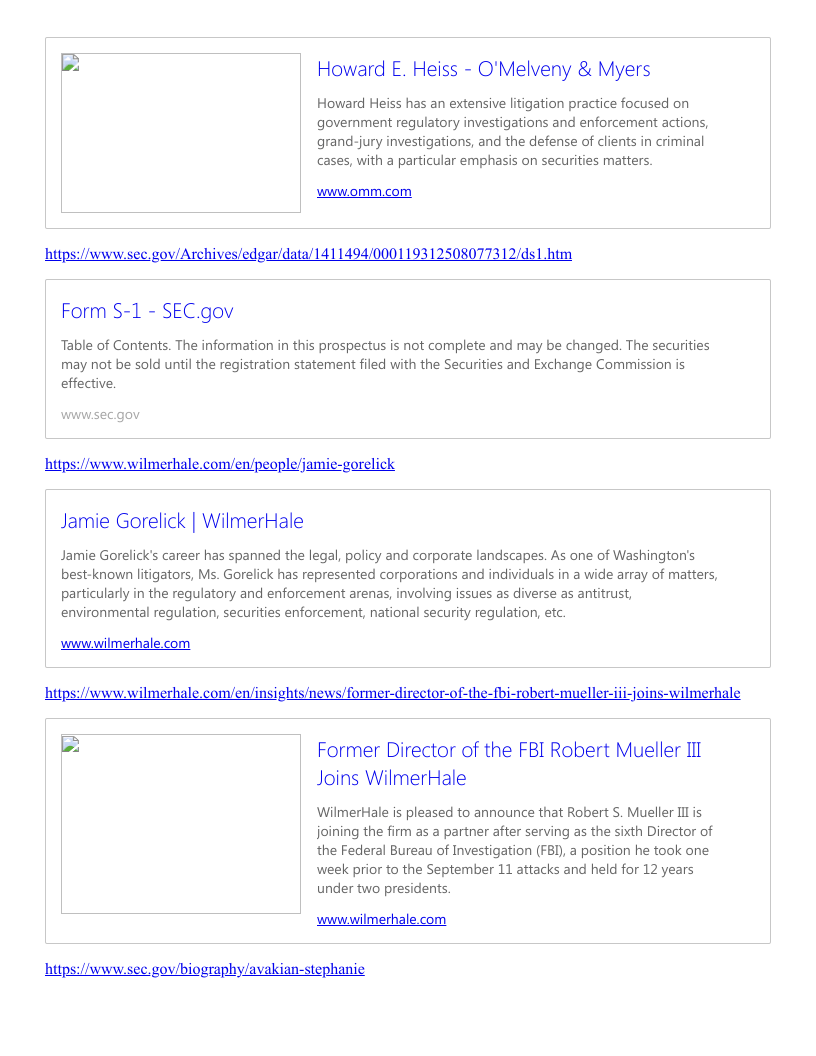Open the Jamie Gorelick | WilmerHale title
This screenshot has width=816, height=1056.
click(x=182, y=521)
